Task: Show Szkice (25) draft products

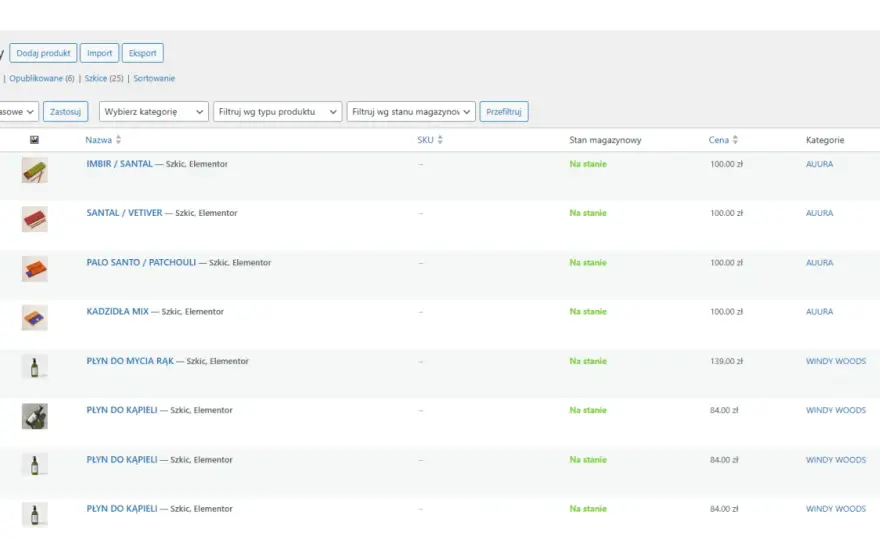Action: point(104,79)
